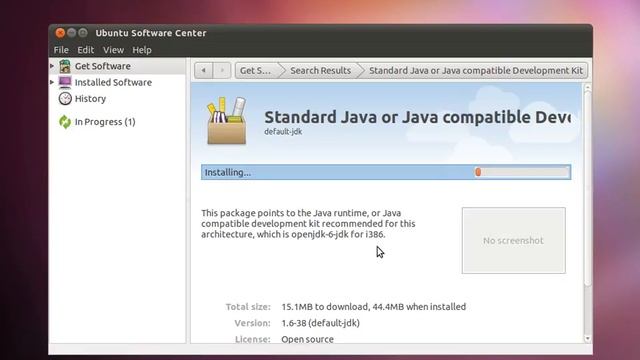Click the Standard Java or Java compatible title
This screenshot has height=360, width=640.
417,117
